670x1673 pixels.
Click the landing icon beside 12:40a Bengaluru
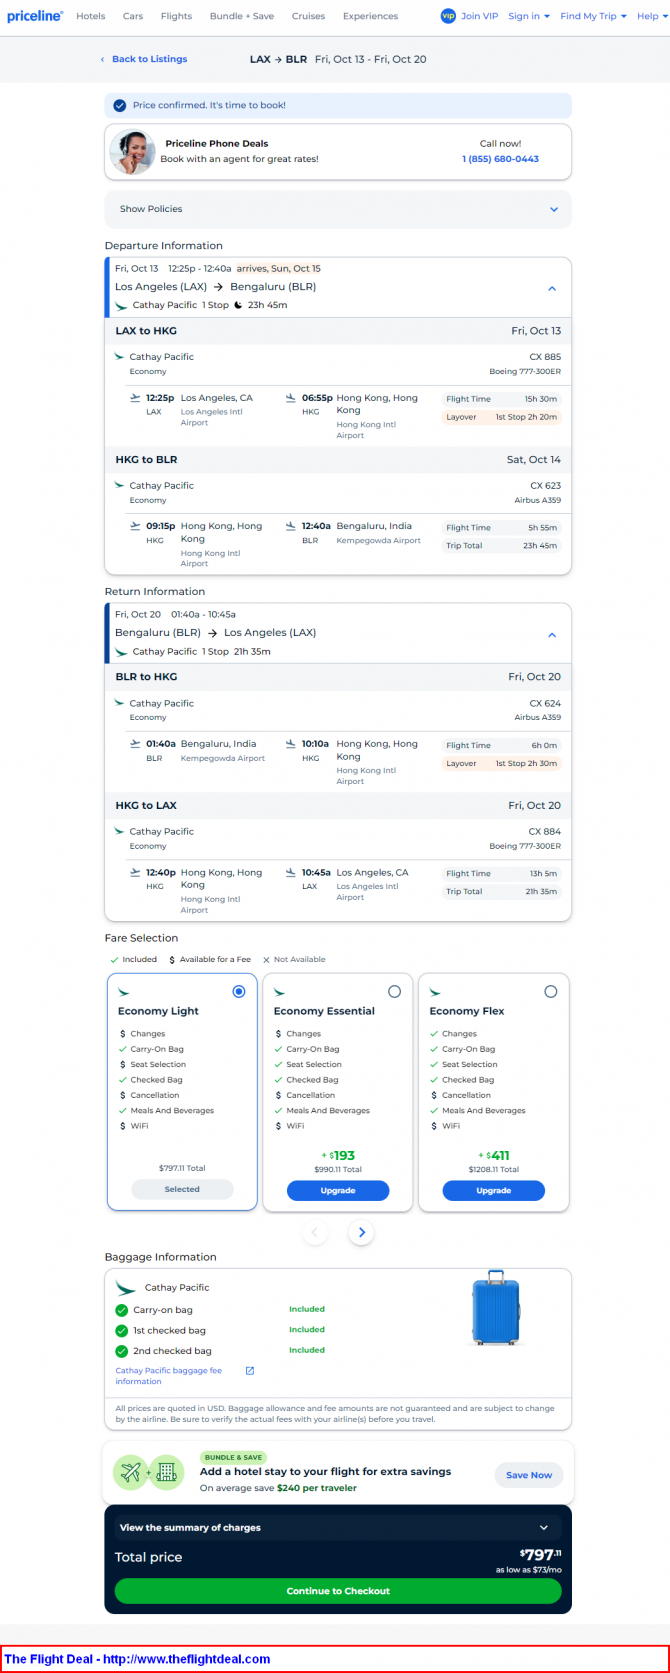click(291, 526)
